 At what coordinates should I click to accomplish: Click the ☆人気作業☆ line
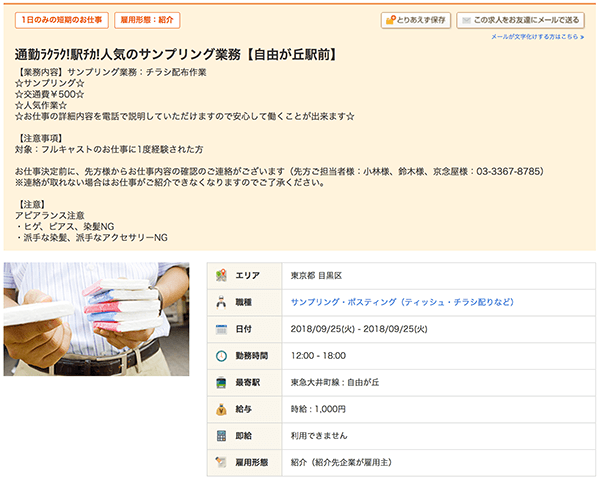tap(41, 105)
